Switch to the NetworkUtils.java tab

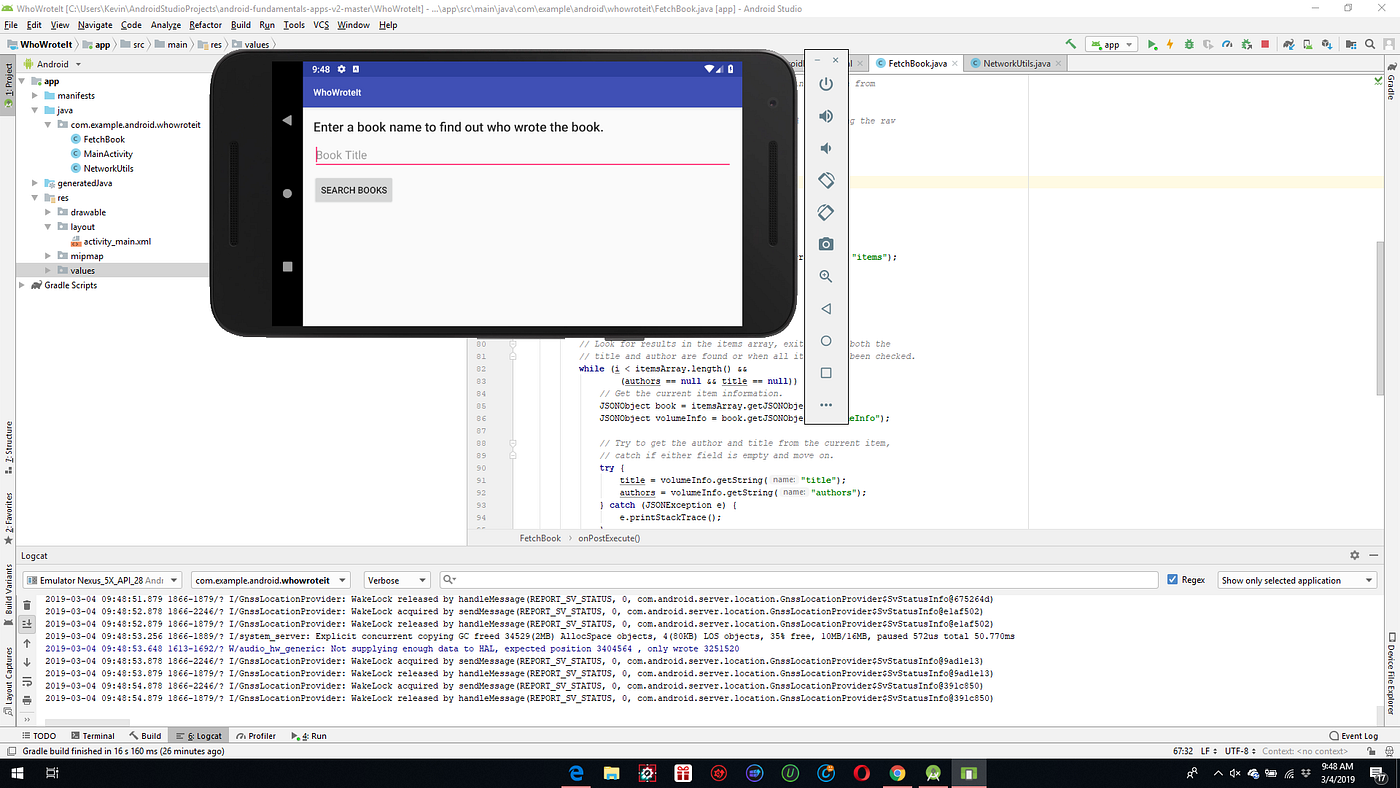1015,62
